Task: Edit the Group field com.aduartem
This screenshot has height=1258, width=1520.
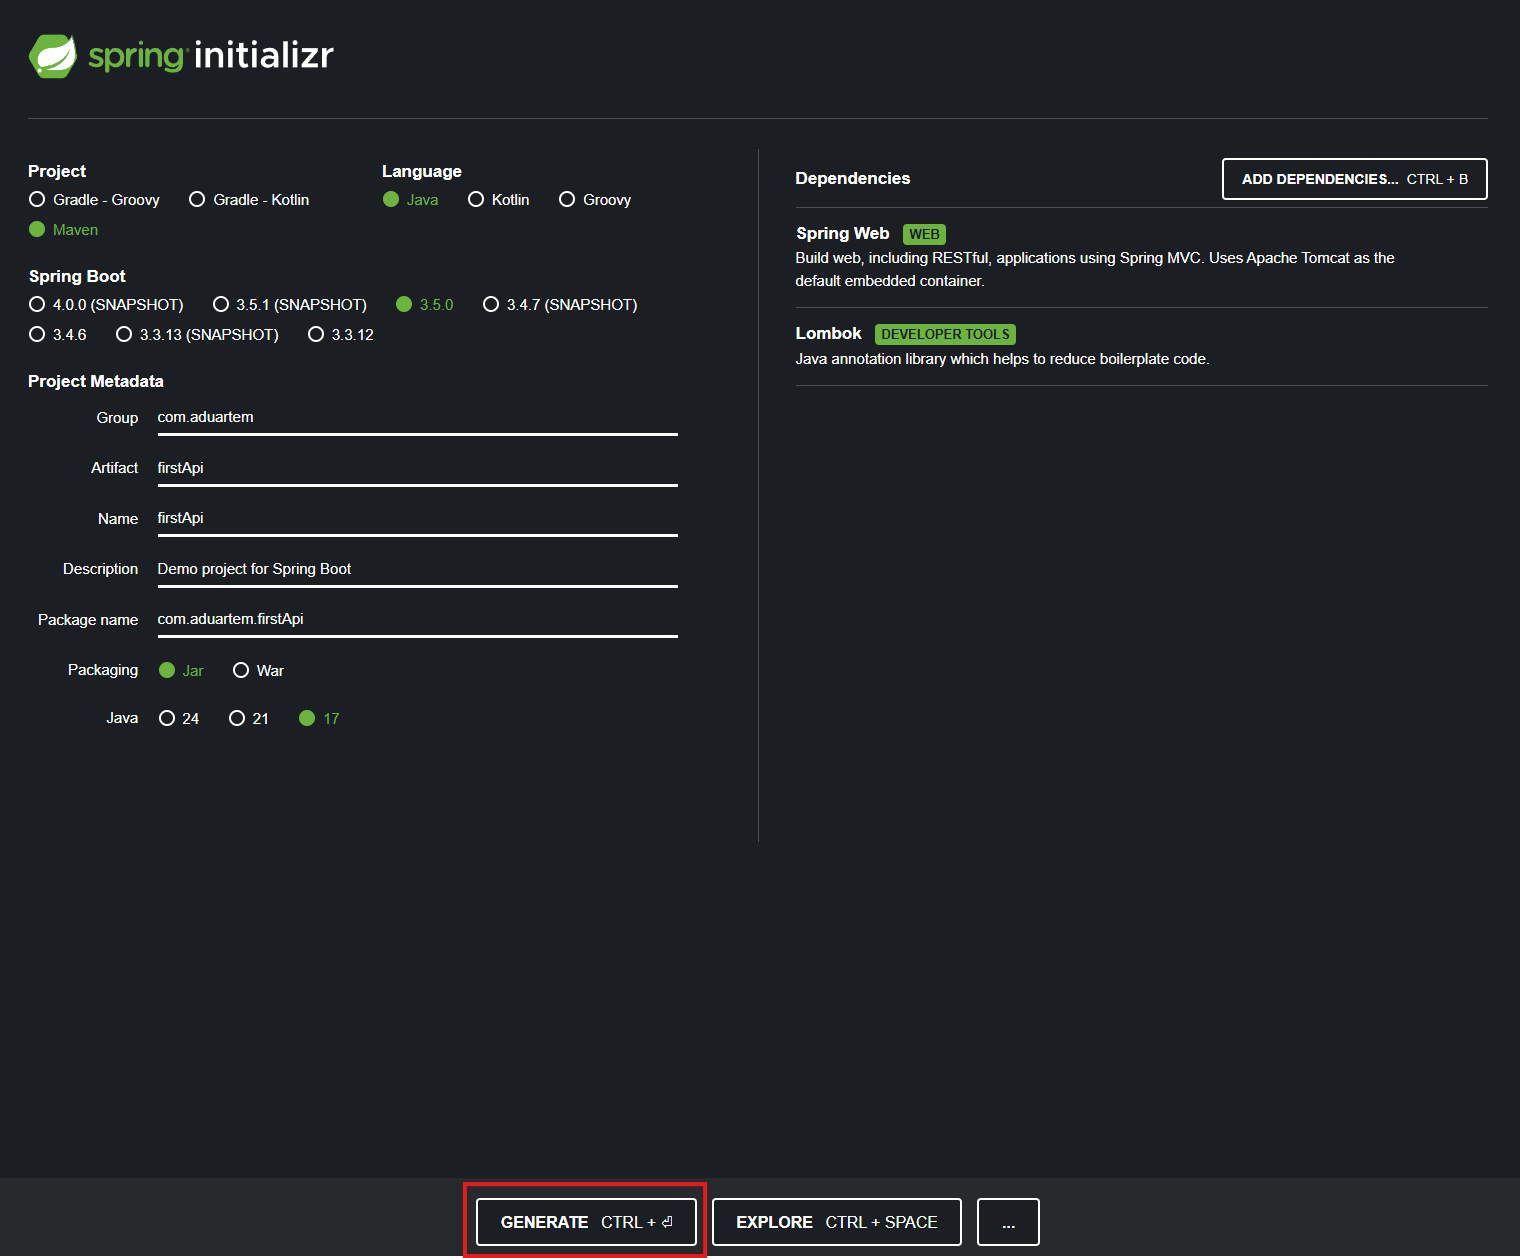Action: point(417,418)
